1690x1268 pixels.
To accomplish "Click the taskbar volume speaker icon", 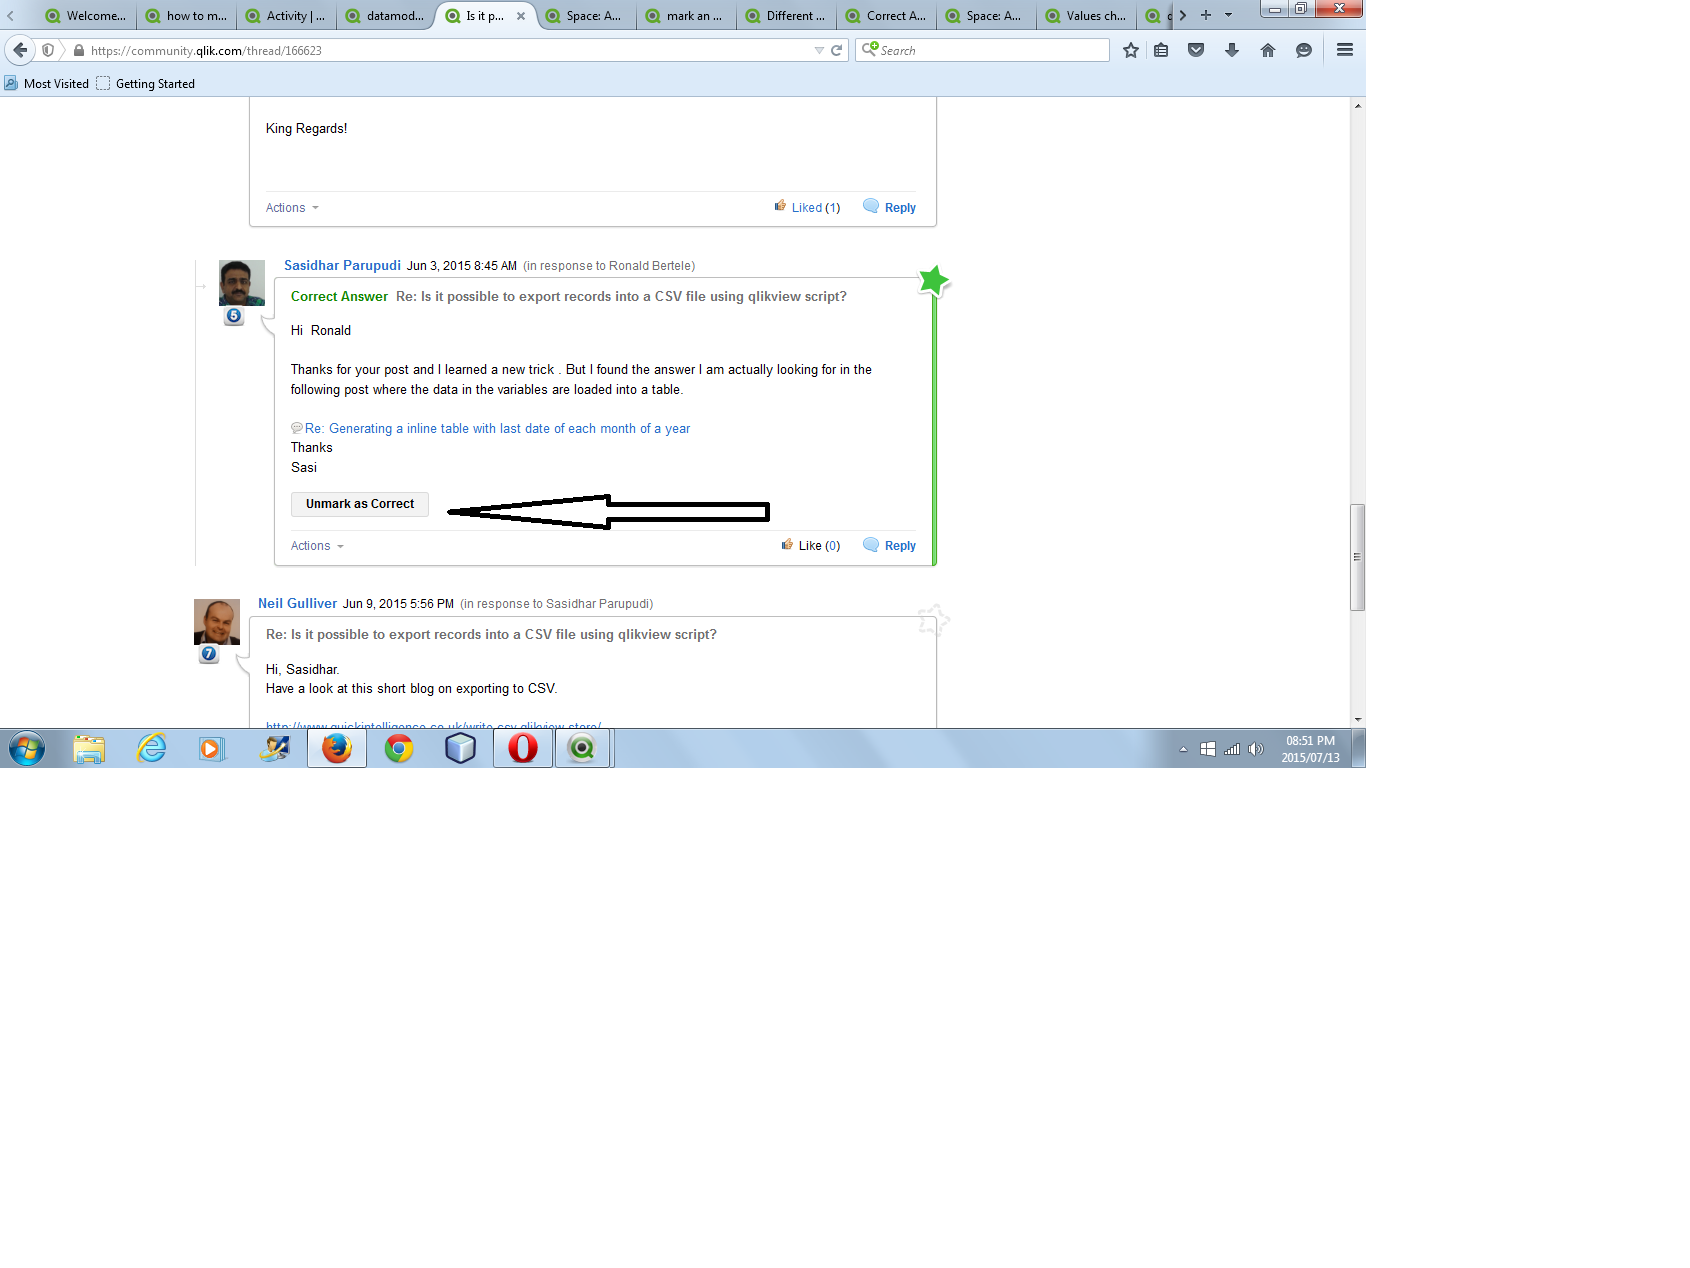I will click(1256, 749).
